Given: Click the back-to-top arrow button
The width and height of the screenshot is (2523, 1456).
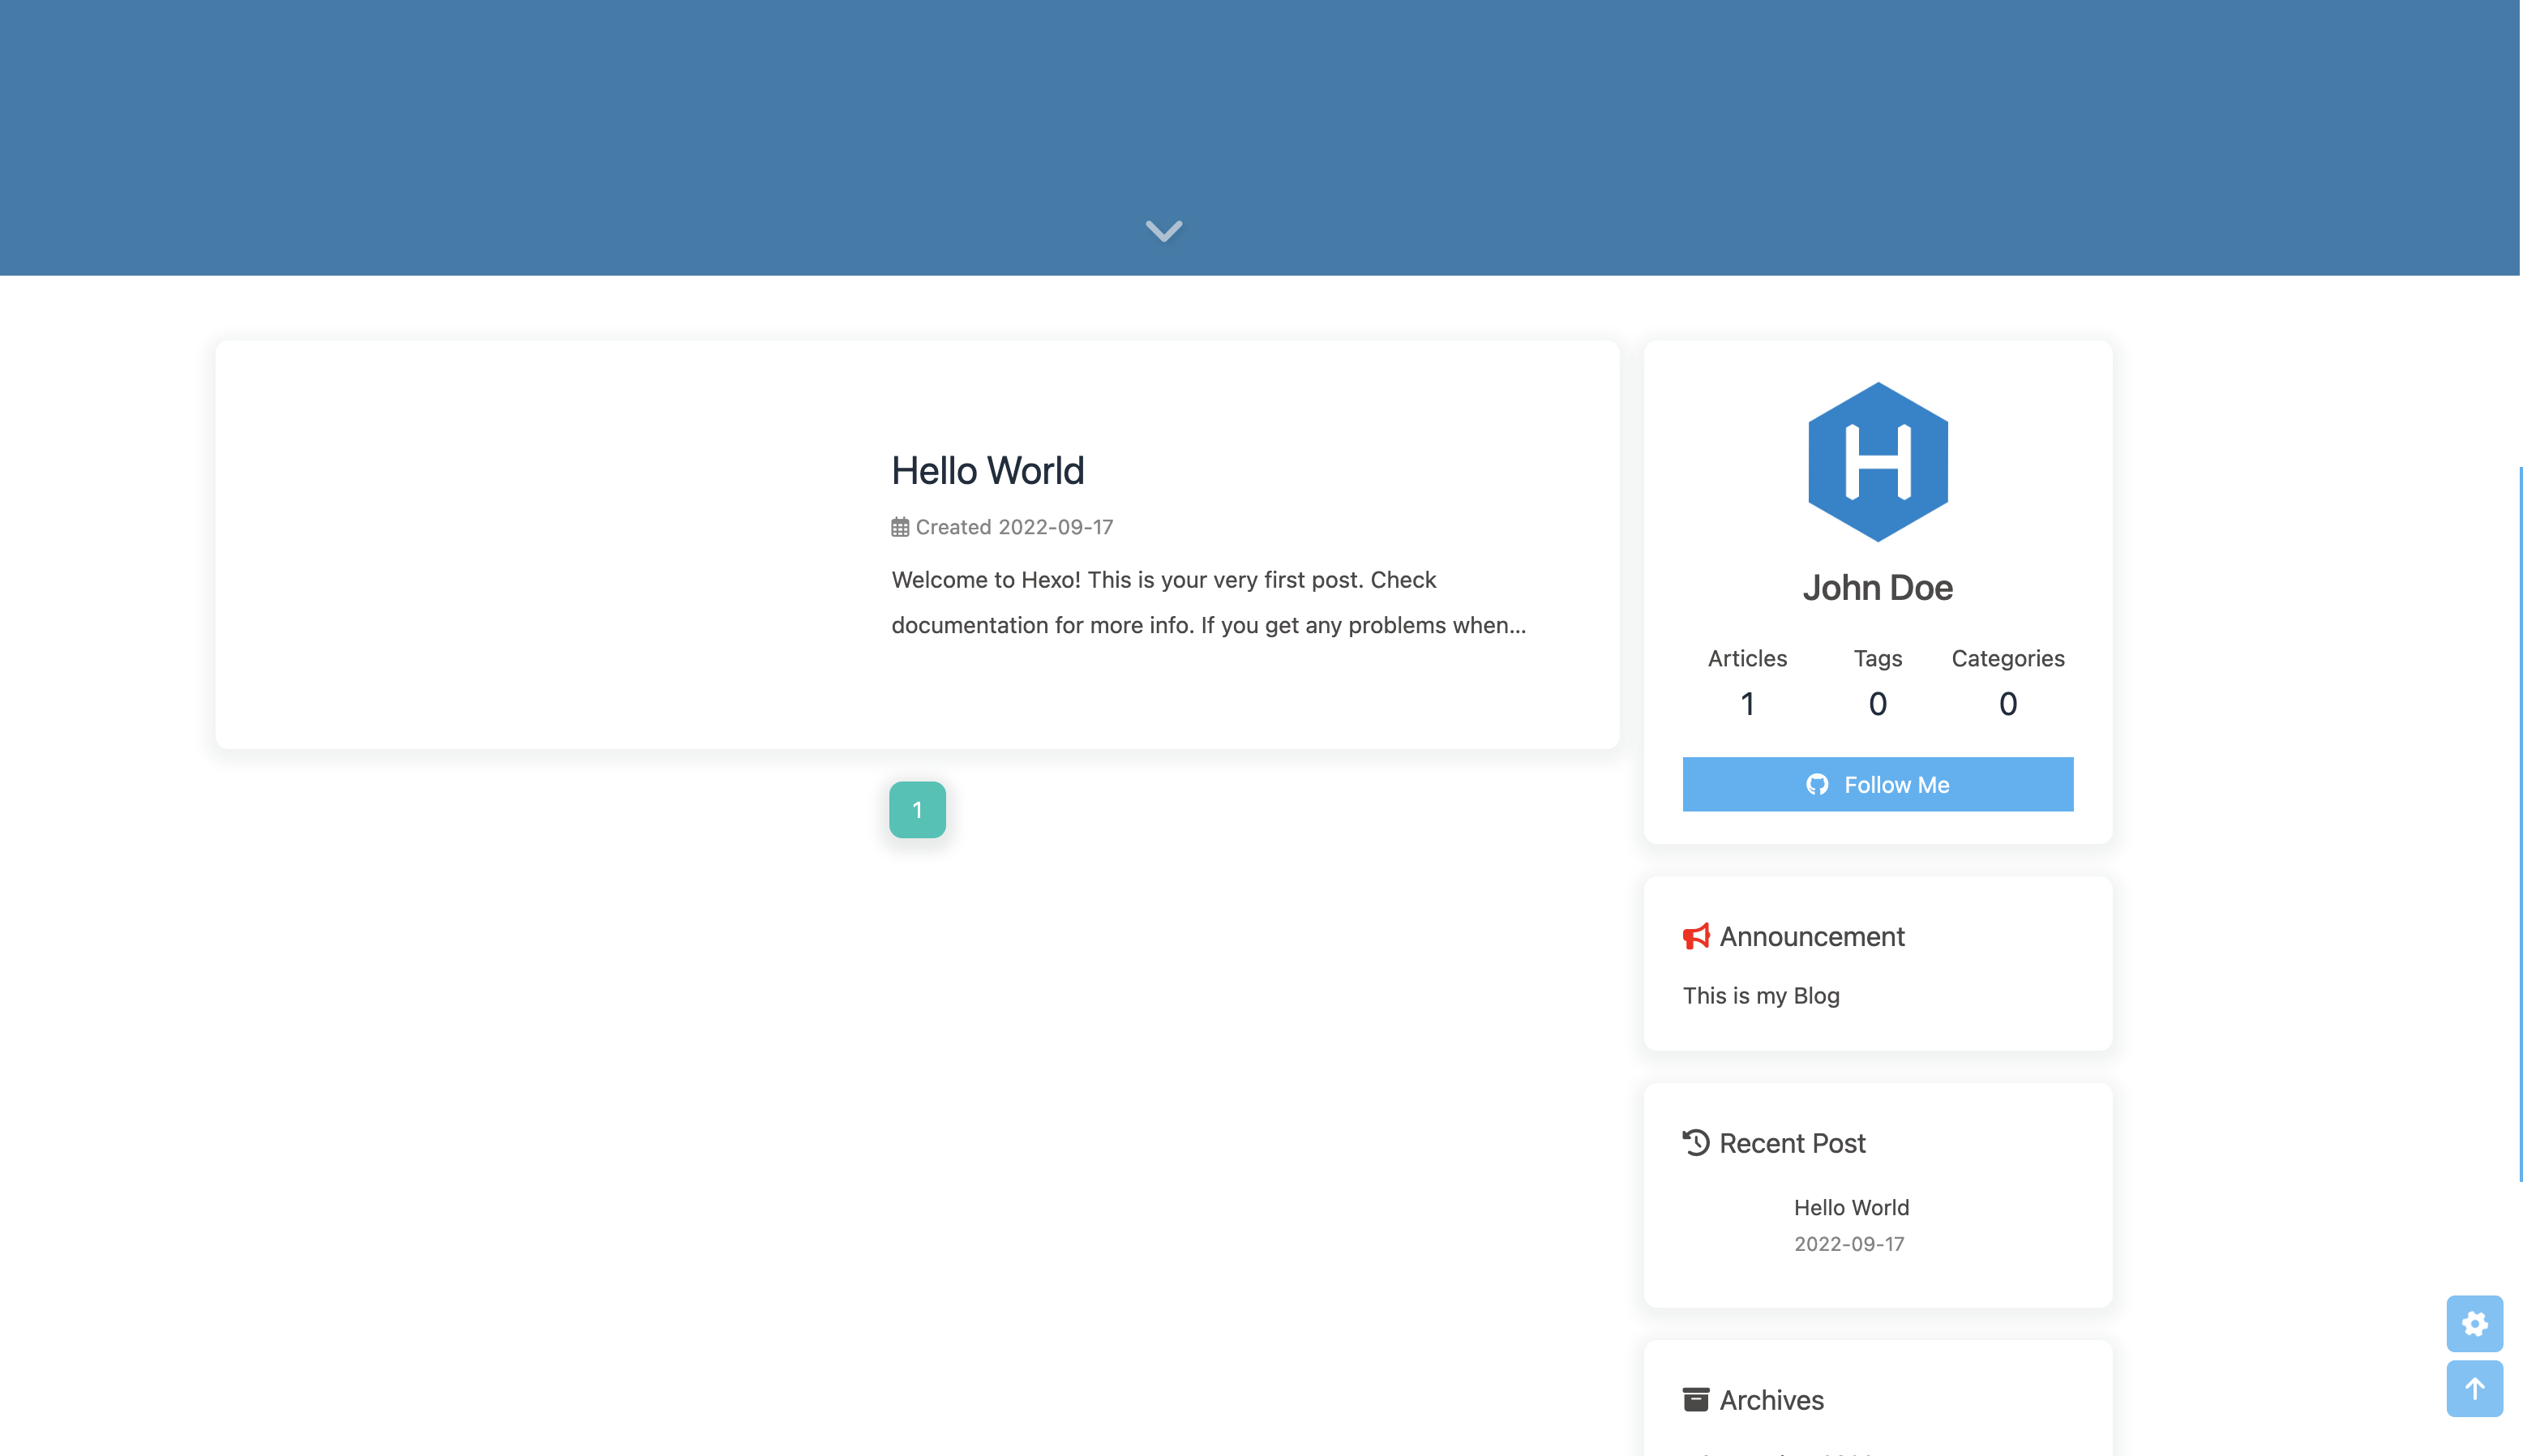Looking at the screenshot, I should click(x=2474, y=1388).
